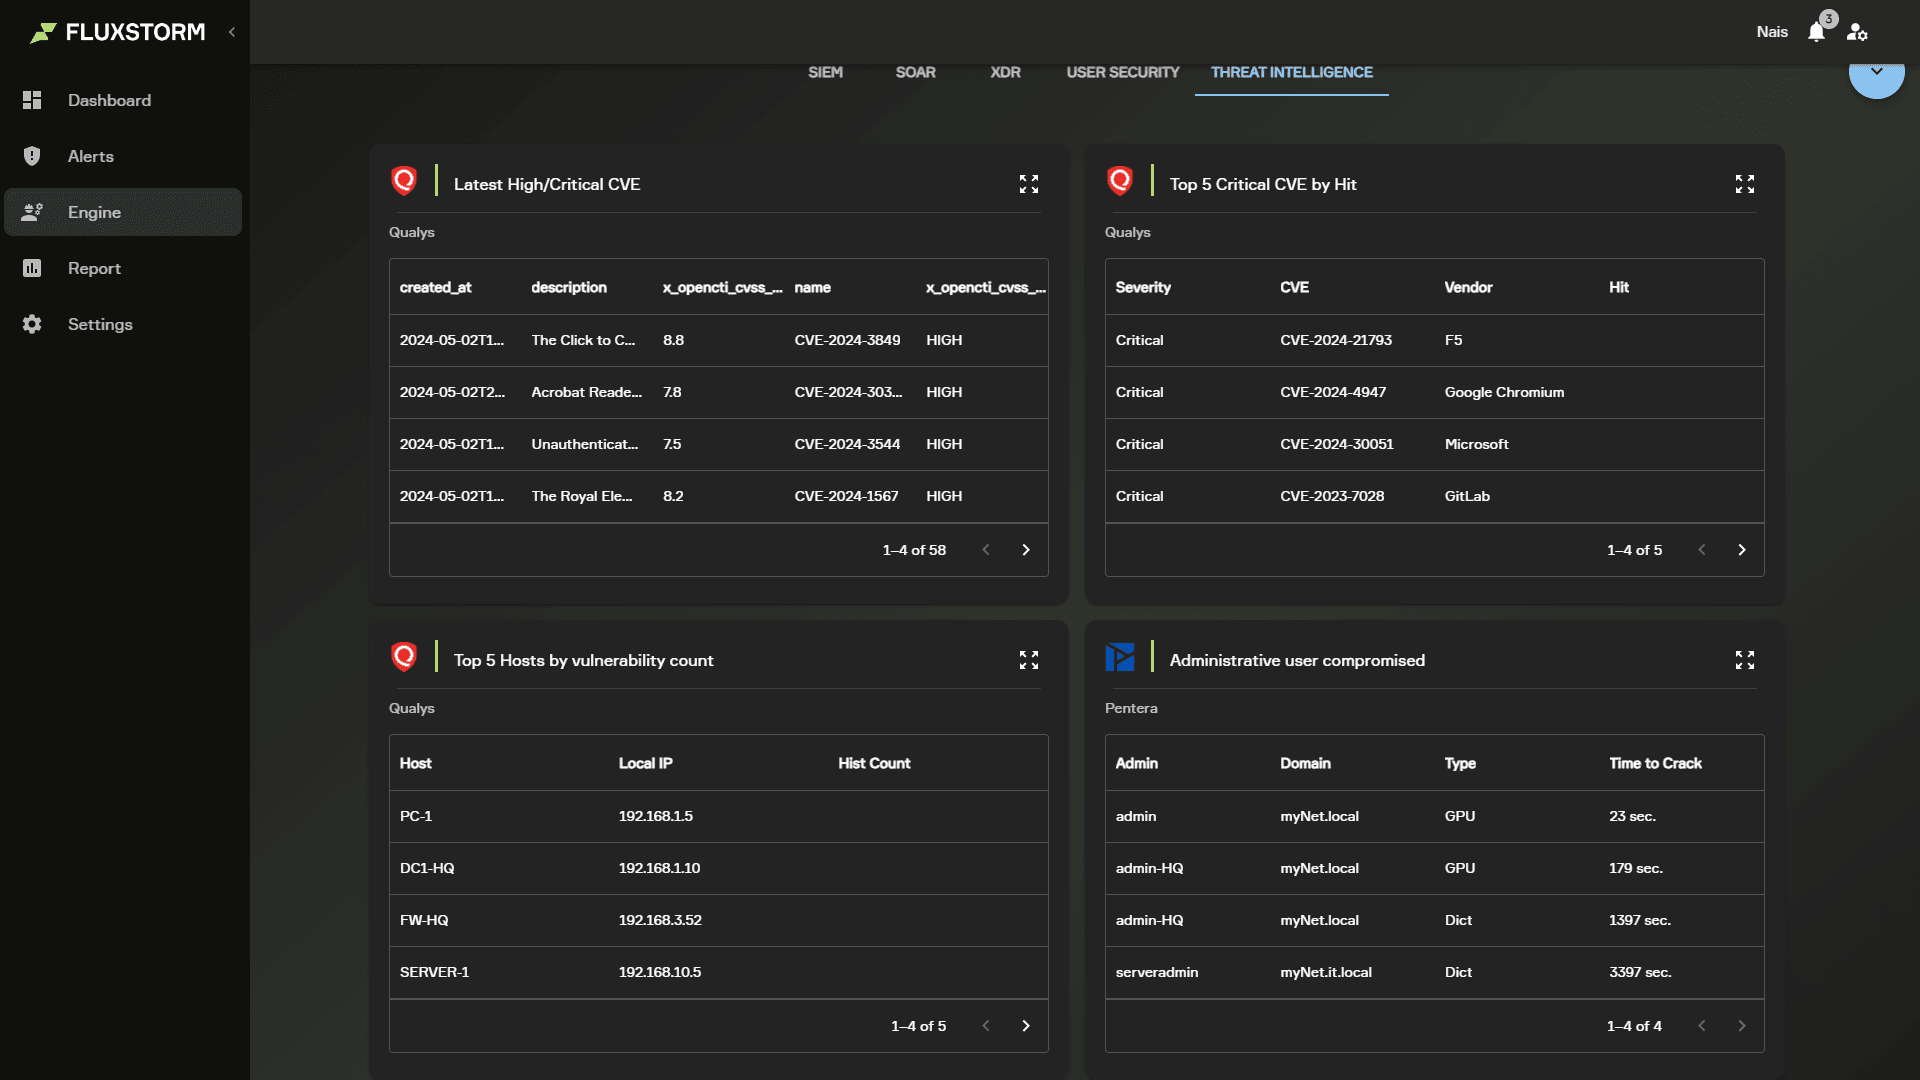Viewport: 1920px width, 1080px height.
Task: Open the Report section in sidebar
Action: [x=94, y=268]
